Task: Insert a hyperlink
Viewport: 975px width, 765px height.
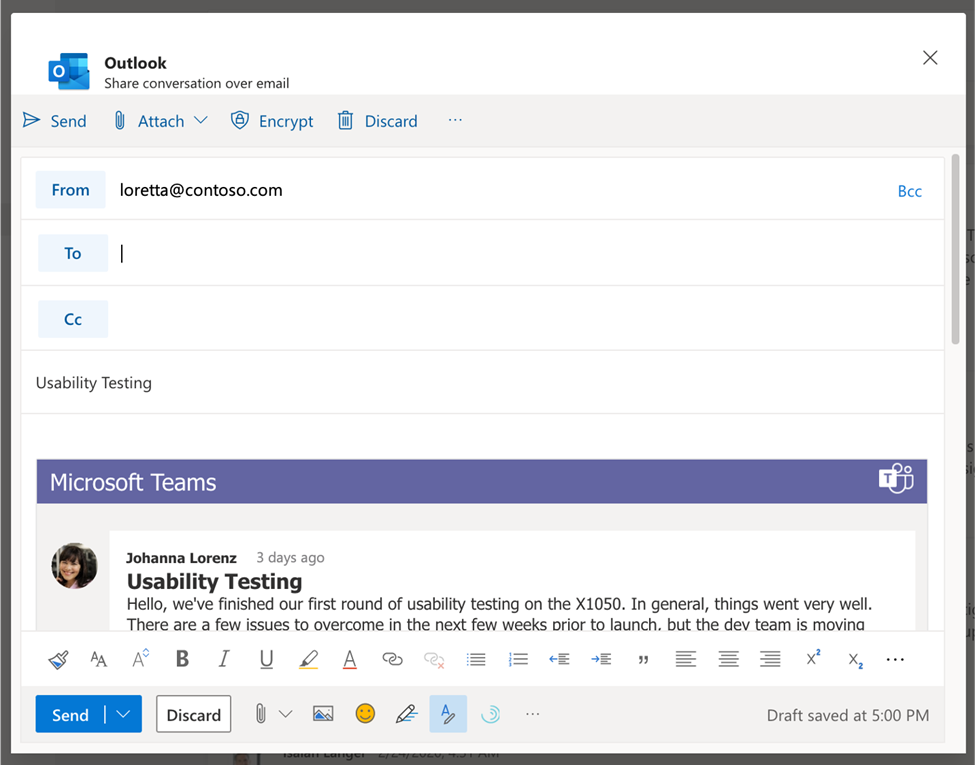Action: (x=392, y=659)
